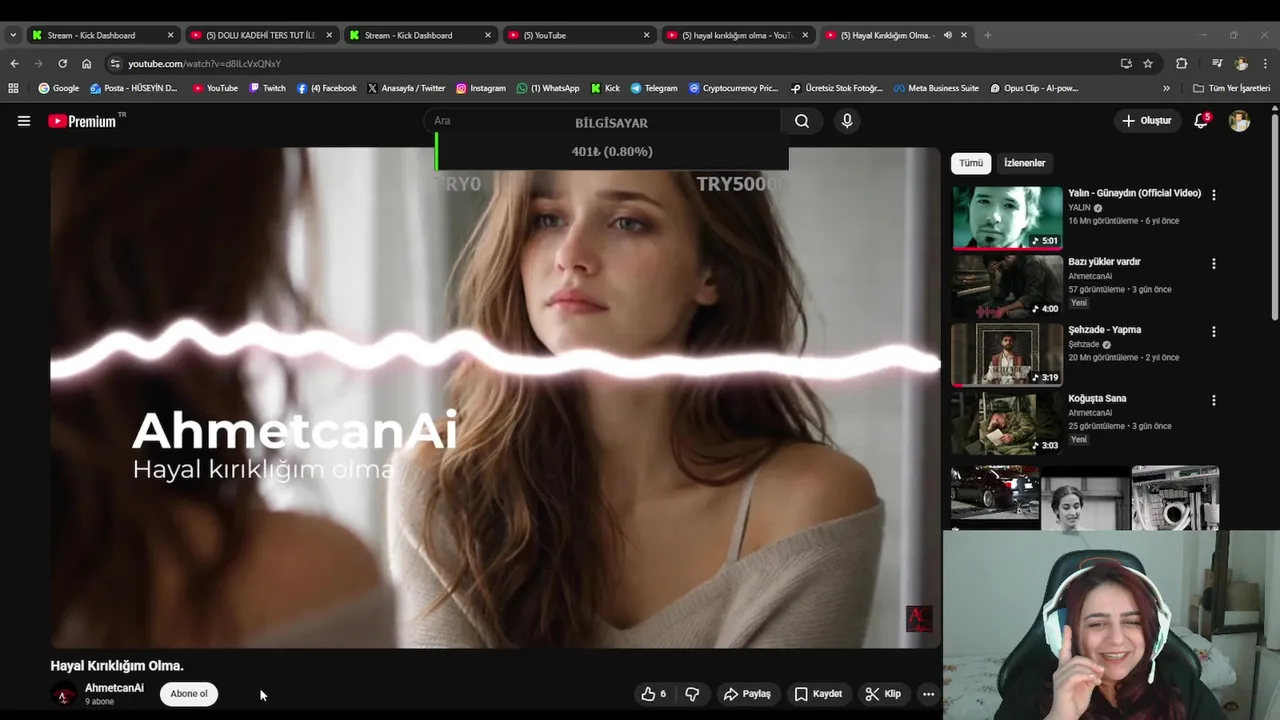The image size is (1280, 720).
Task: Start voice search with microphone icon
Action: pyautogui.click(x=847, y=121)
